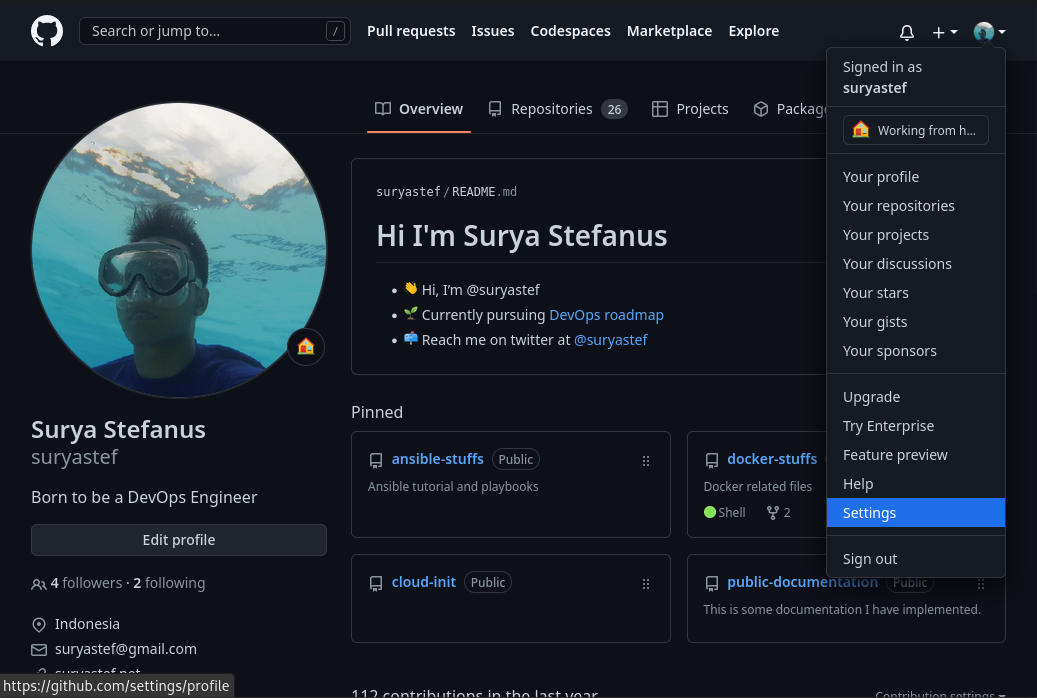Click the Public badge on ansible-stuffs
The height and width of the screenshot is (698, 1037).
[x=516, y=459]
